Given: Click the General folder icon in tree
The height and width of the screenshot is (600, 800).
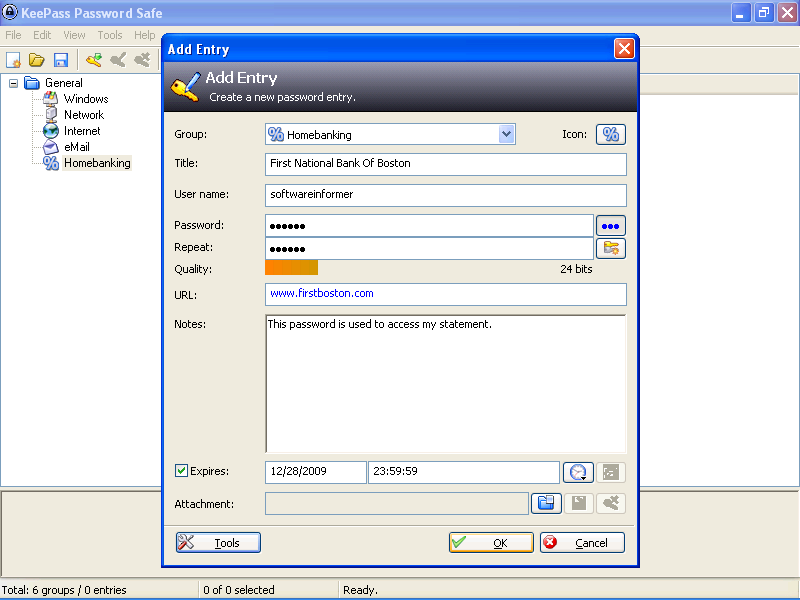Looking at the screenshot, I should point(32,83).
